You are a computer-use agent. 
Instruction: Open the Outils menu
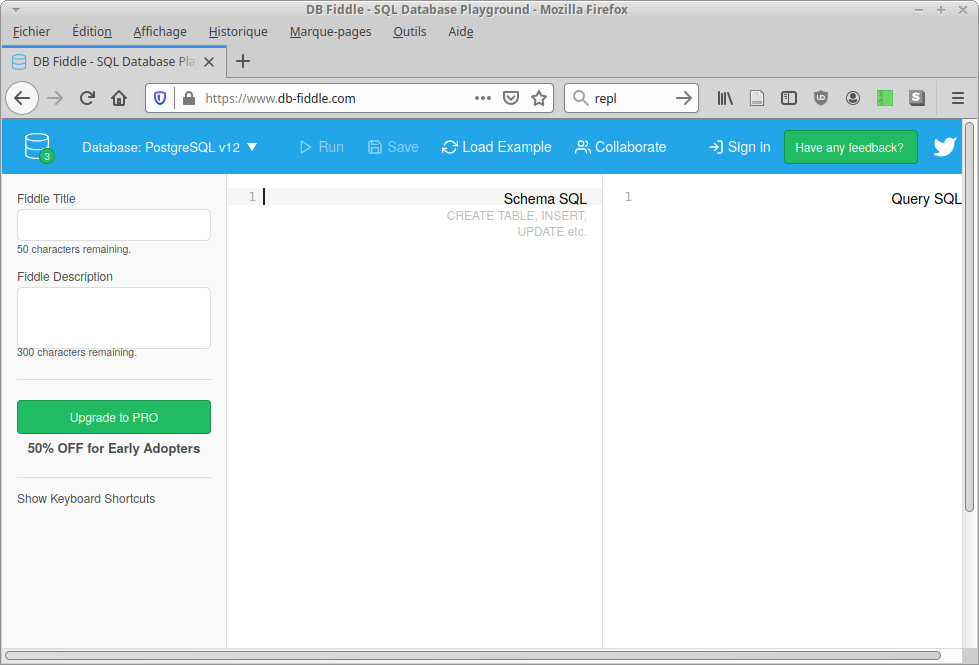[x=410, y=32]
